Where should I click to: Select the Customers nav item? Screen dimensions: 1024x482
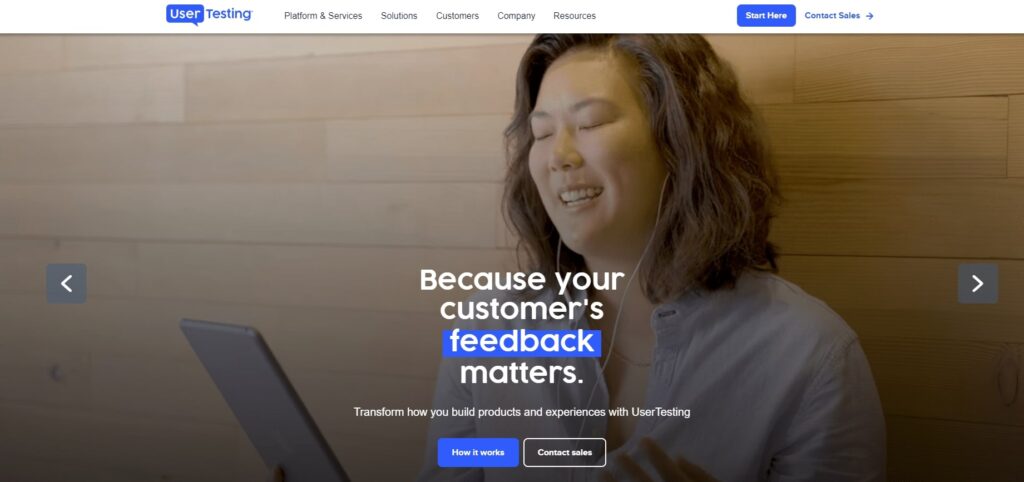click(x=457, y=16)
